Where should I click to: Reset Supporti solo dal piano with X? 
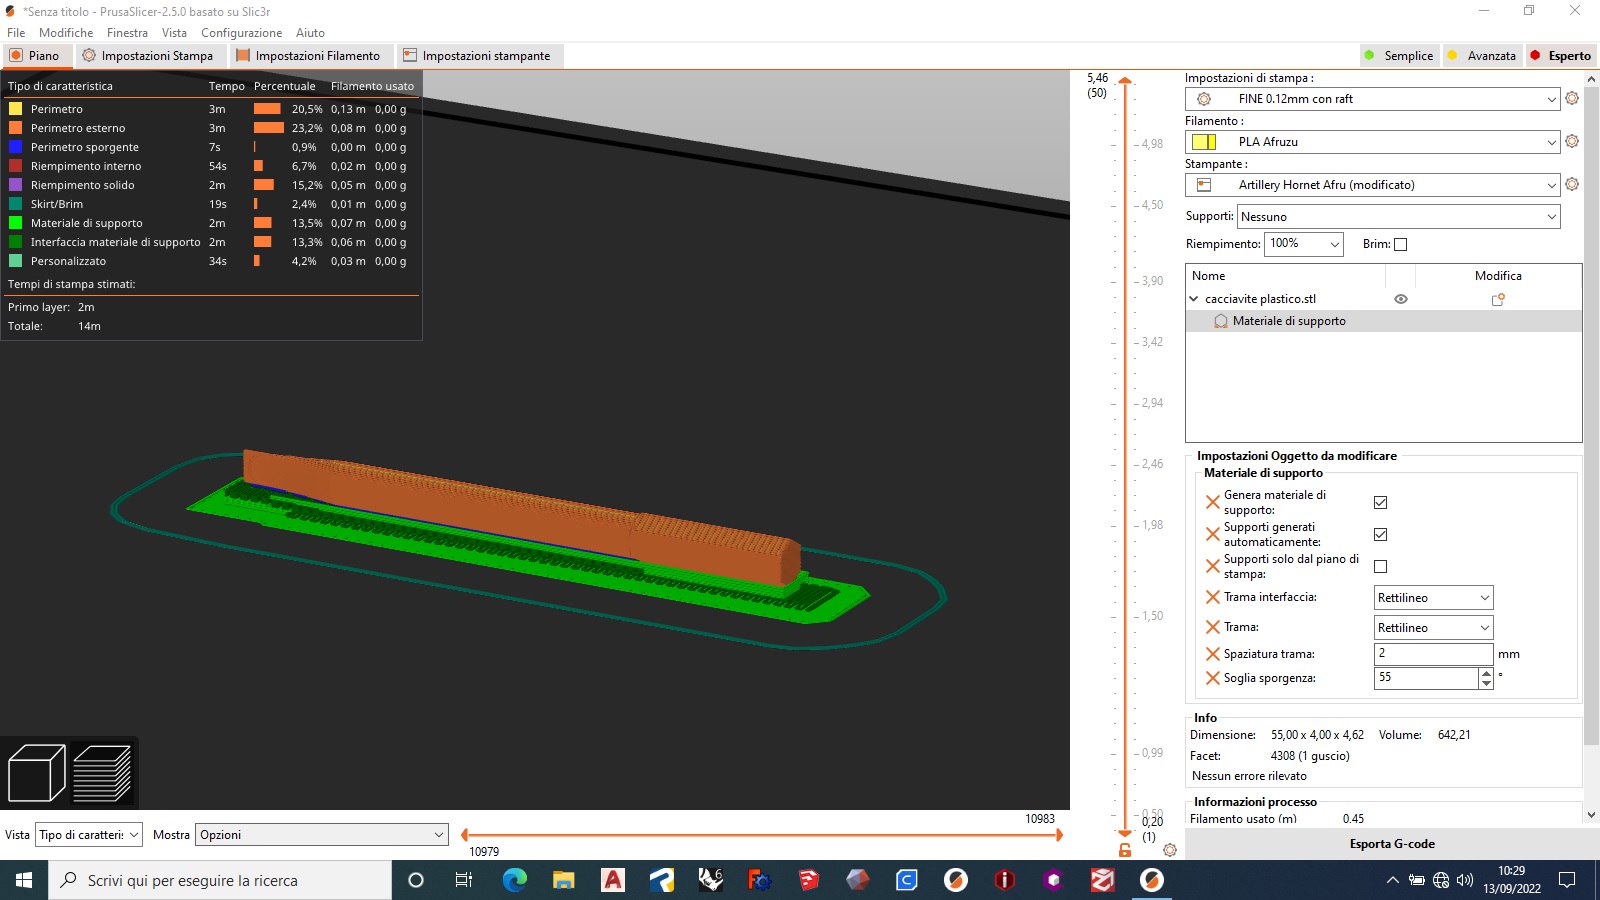1212,566
